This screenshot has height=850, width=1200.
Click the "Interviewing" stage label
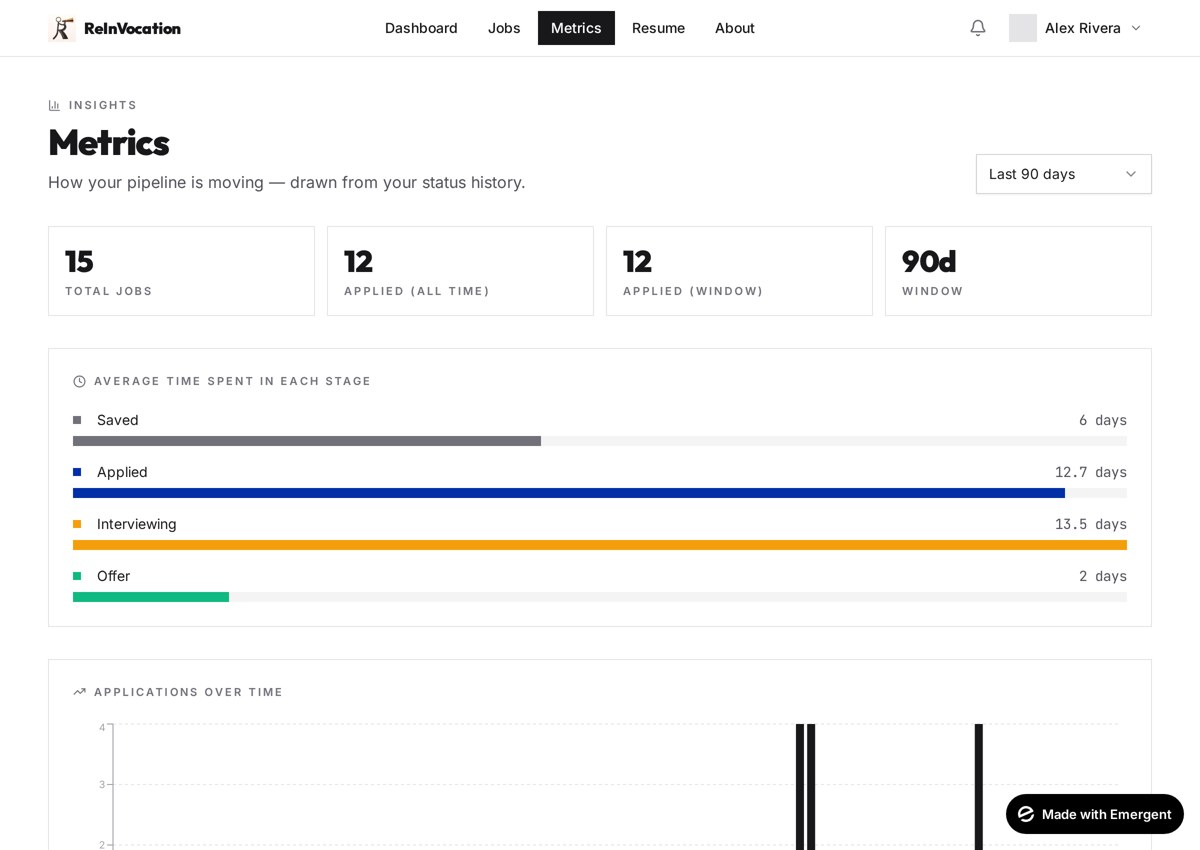click(137, 524)
